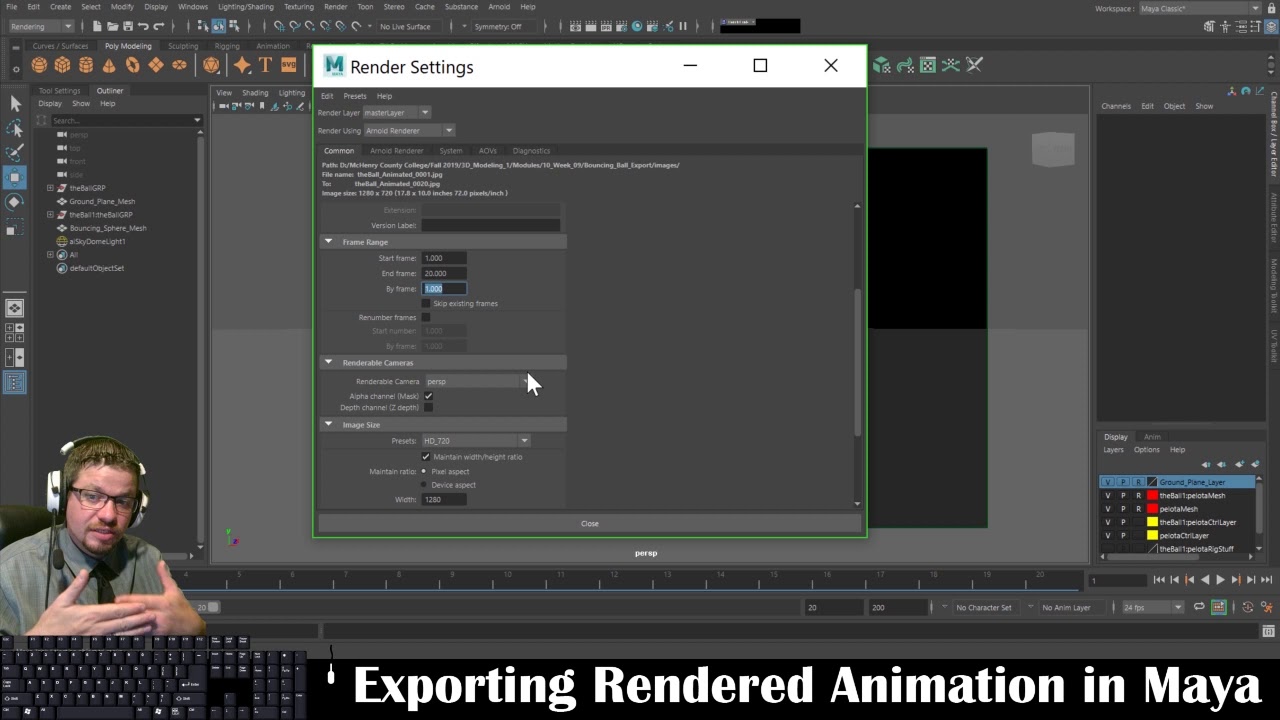Toggle Maintain width/height ratio checkbox
Screen dimensions: 1280x720
pos(426,456)
